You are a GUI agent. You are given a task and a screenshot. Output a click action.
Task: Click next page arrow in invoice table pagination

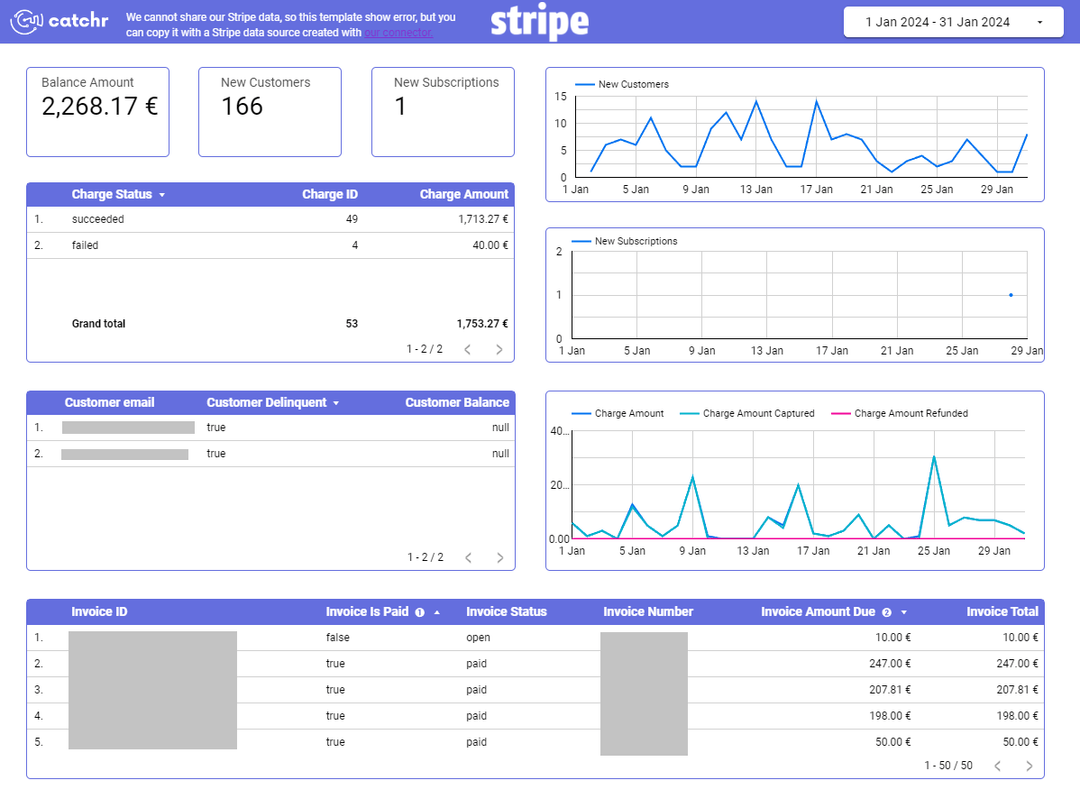[1030, 765]
